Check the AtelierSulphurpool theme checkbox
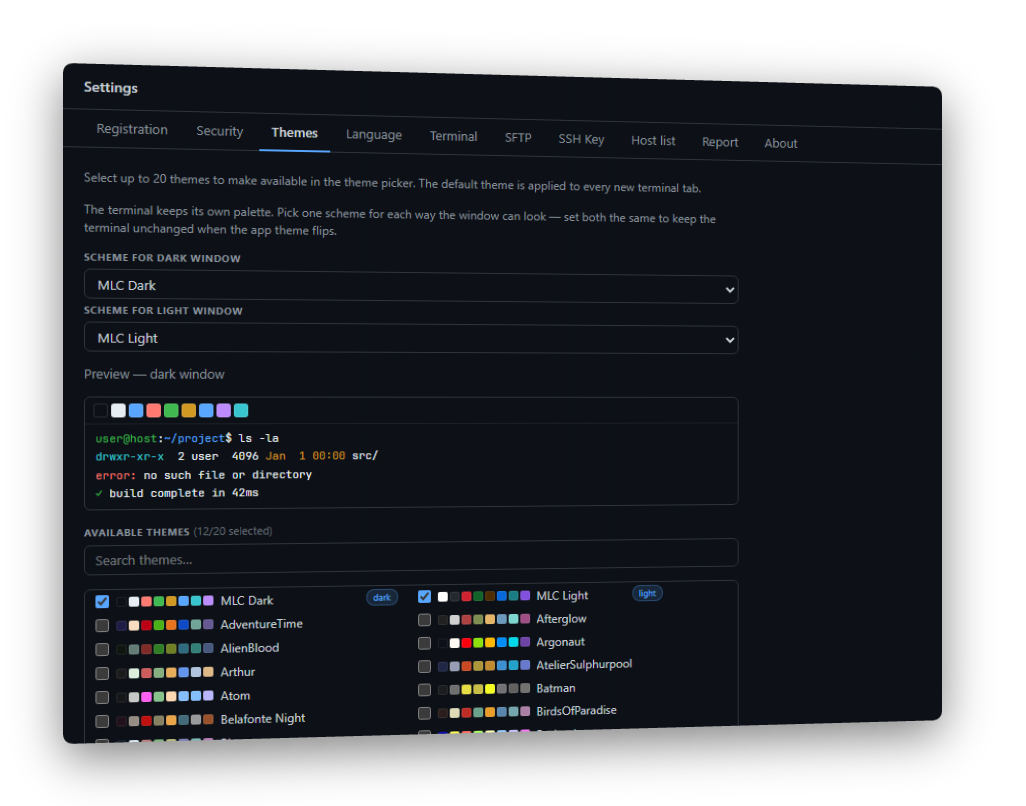 pyautogui.click(x=424, y=666)
